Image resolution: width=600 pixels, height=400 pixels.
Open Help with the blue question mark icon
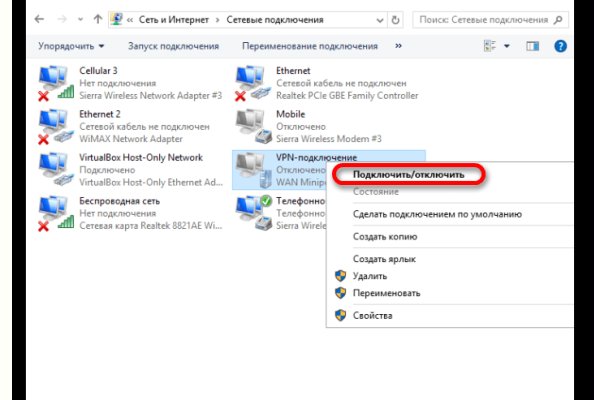tap(560, 46)
